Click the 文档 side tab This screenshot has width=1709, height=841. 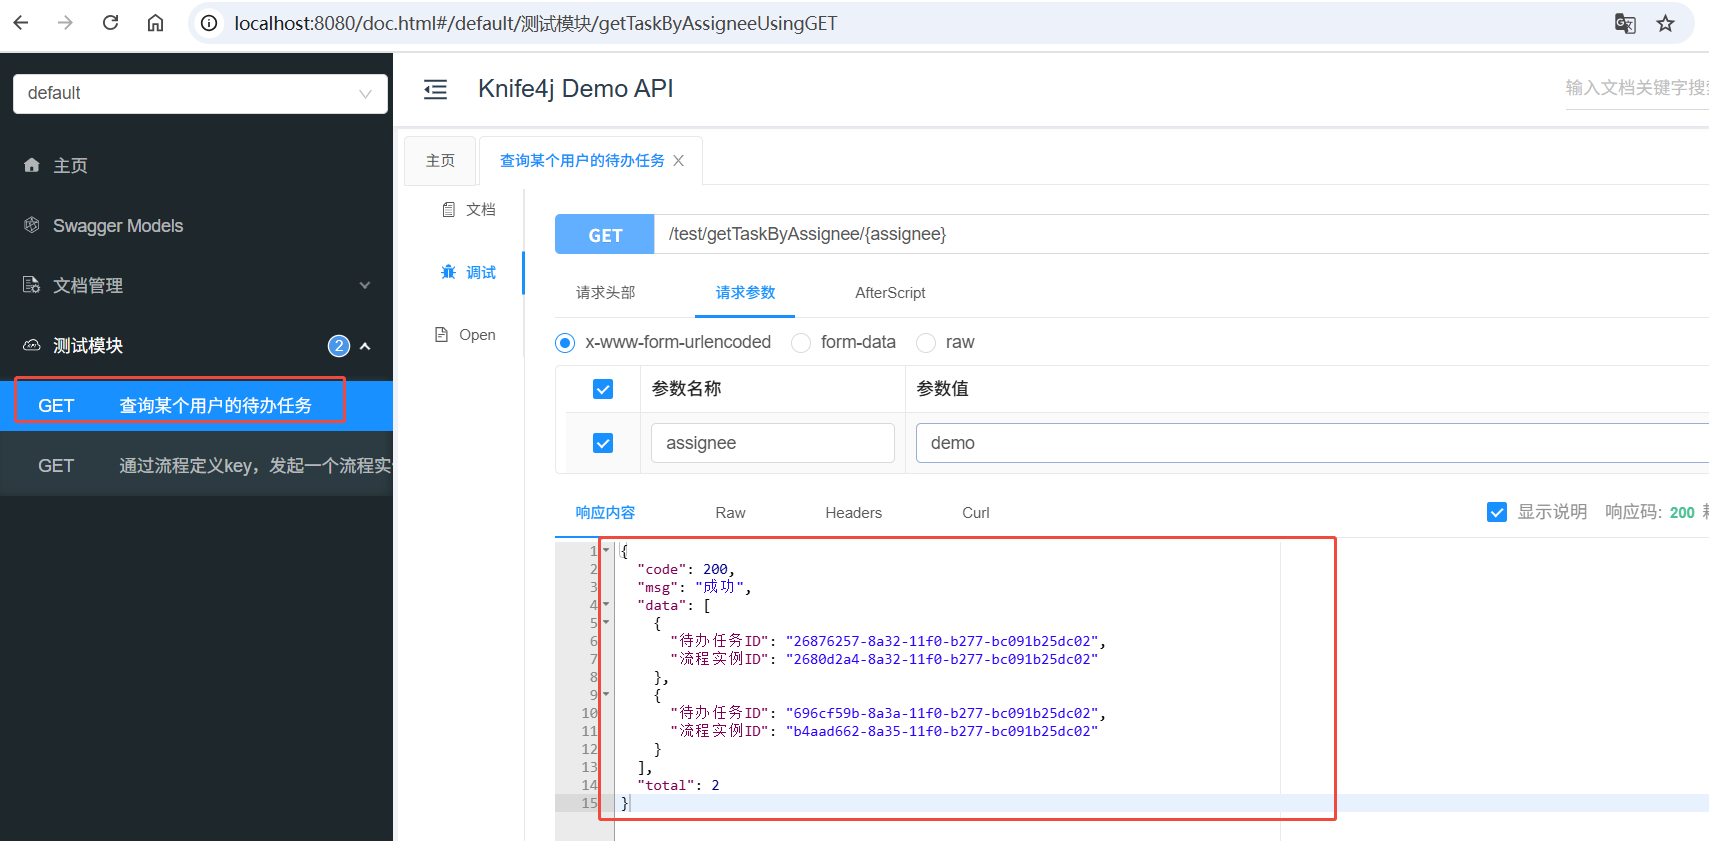pyautogui.click(x=469, y=209)
